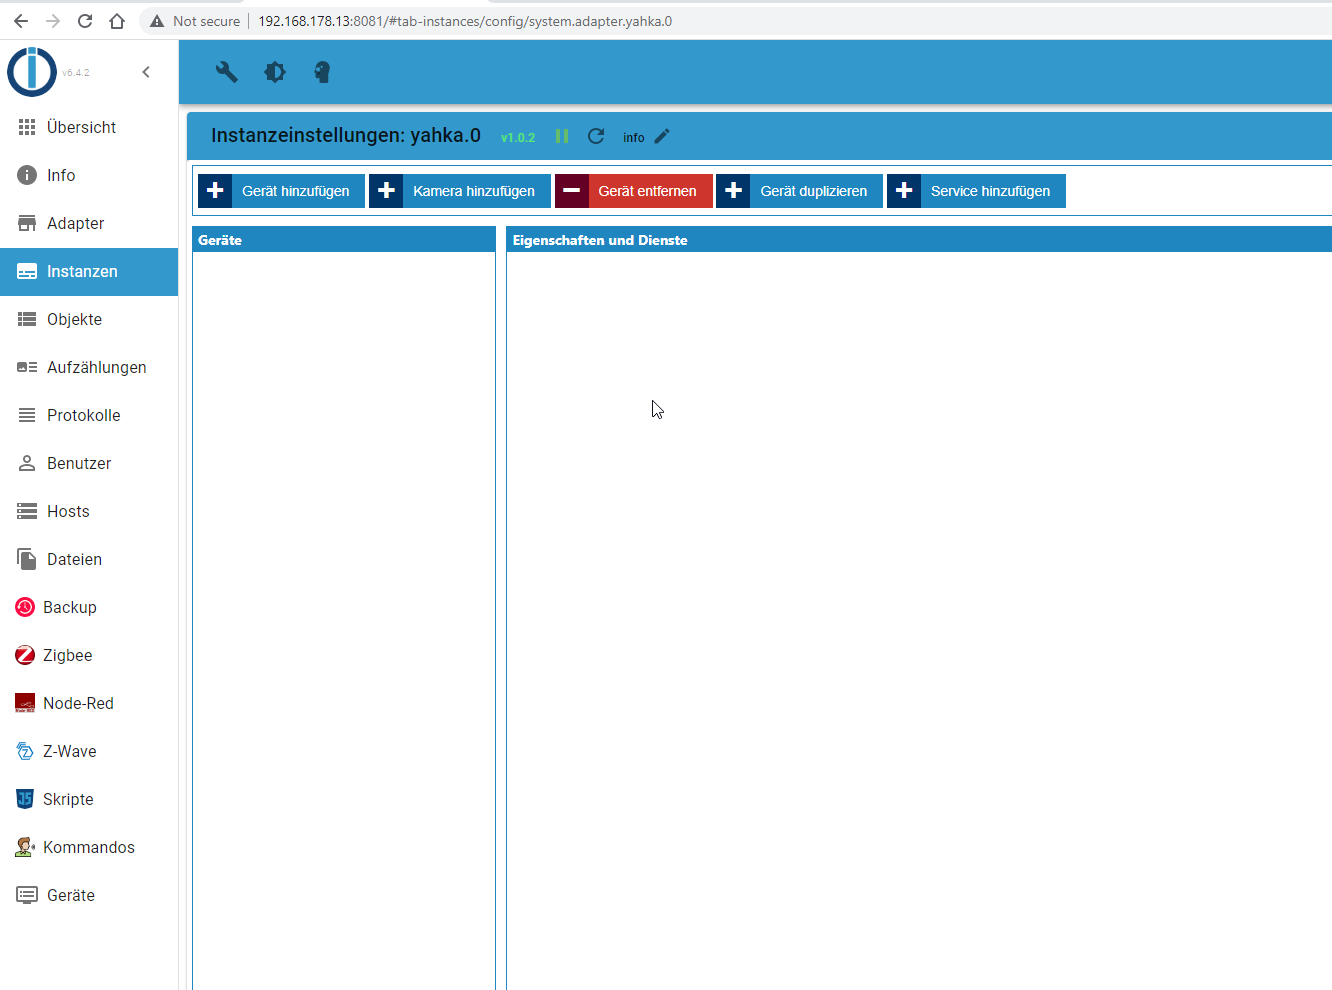Screen dimensions: 1332x990
Task: Click the Hosts server icon
Action: coord(27,511)
